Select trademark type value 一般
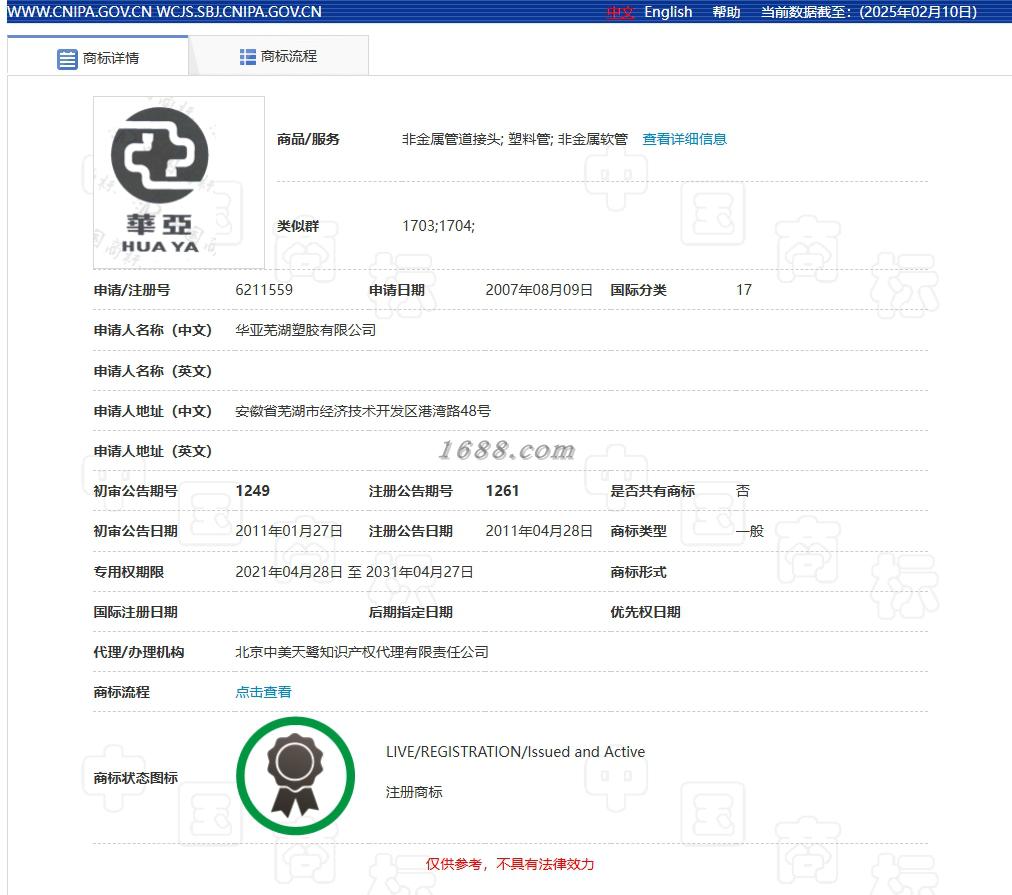Viewport: 1012px width, 895px height. (749, 531)
